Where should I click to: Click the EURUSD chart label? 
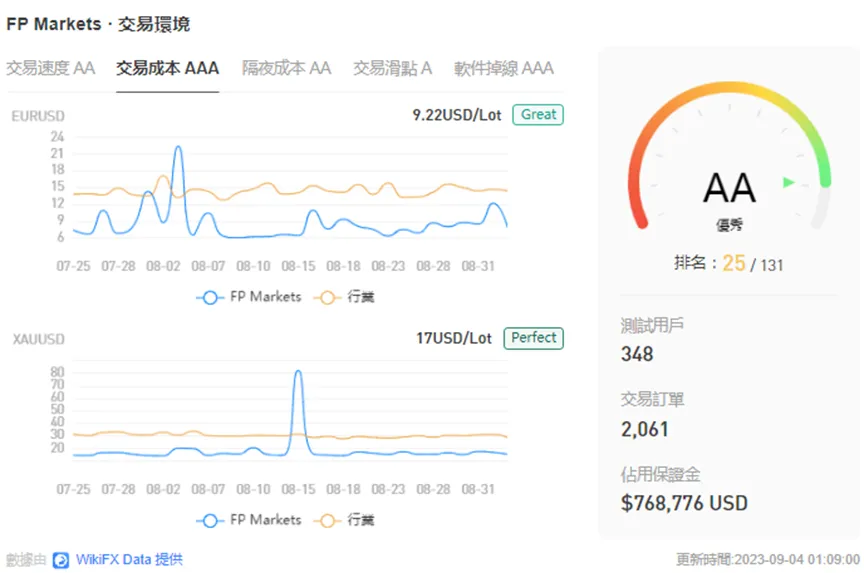tap(38, 116)
